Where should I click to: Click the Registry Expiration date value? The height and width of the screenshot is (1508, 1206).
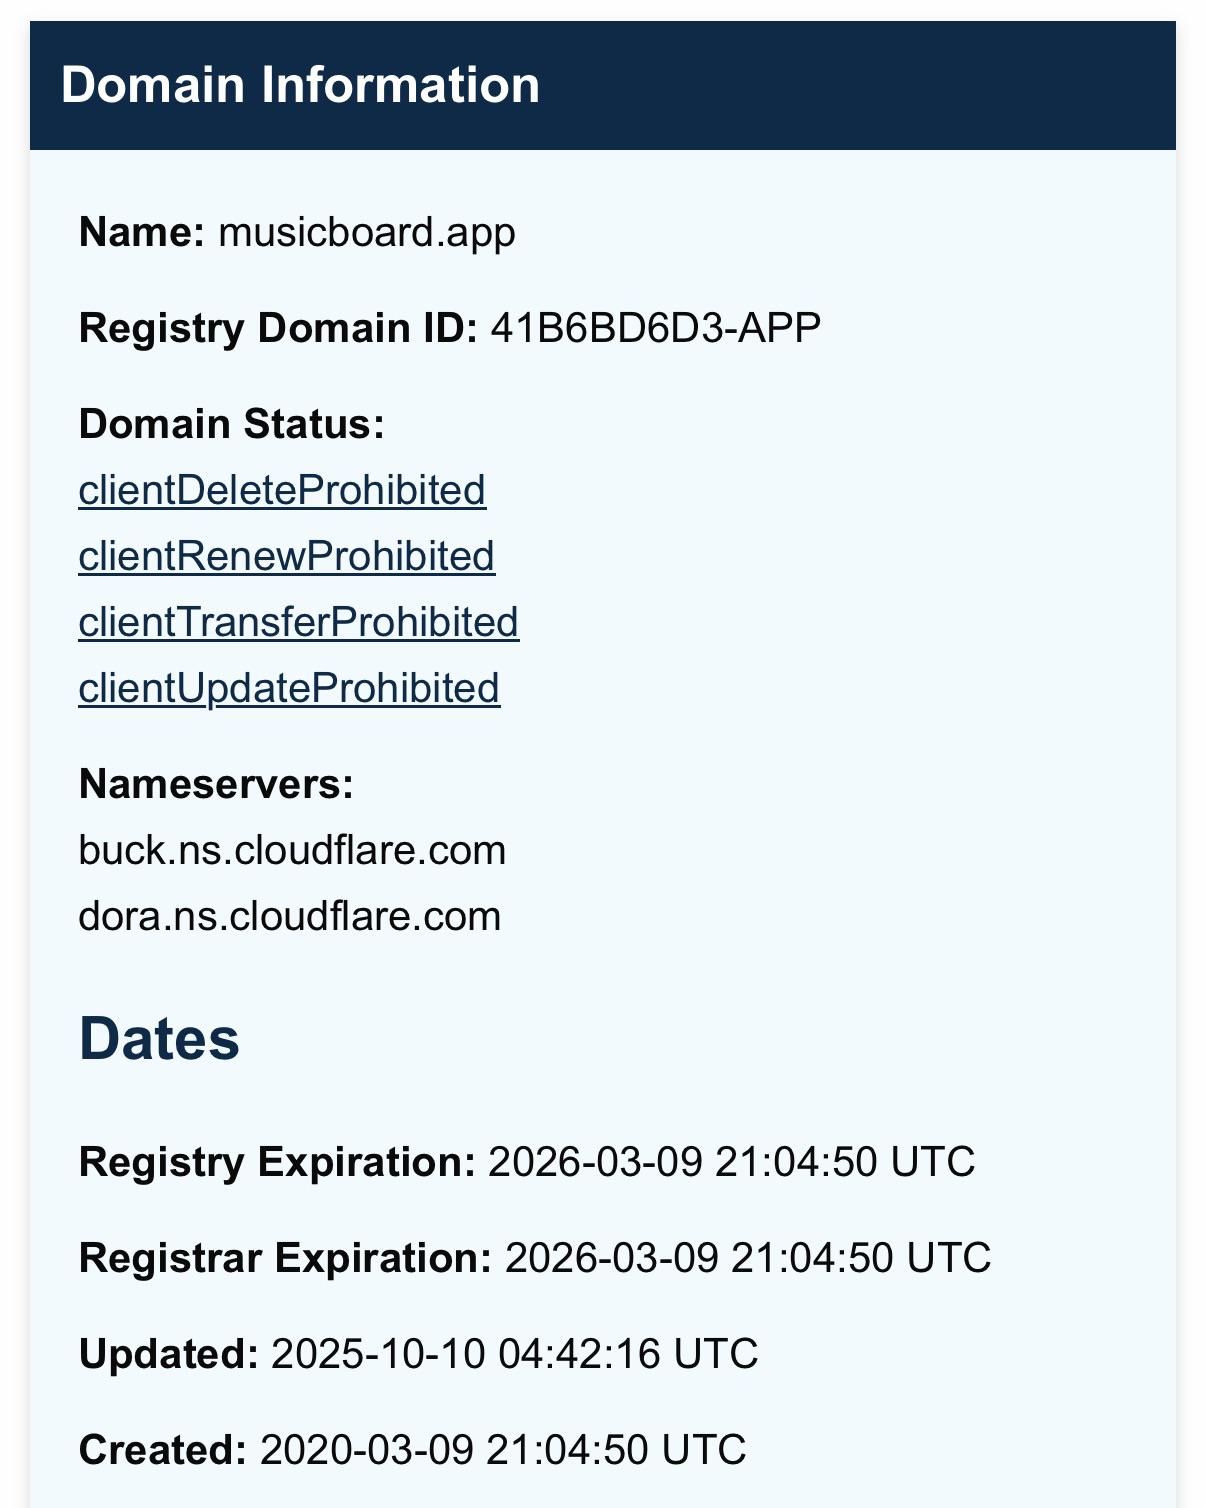[731, 1162]
